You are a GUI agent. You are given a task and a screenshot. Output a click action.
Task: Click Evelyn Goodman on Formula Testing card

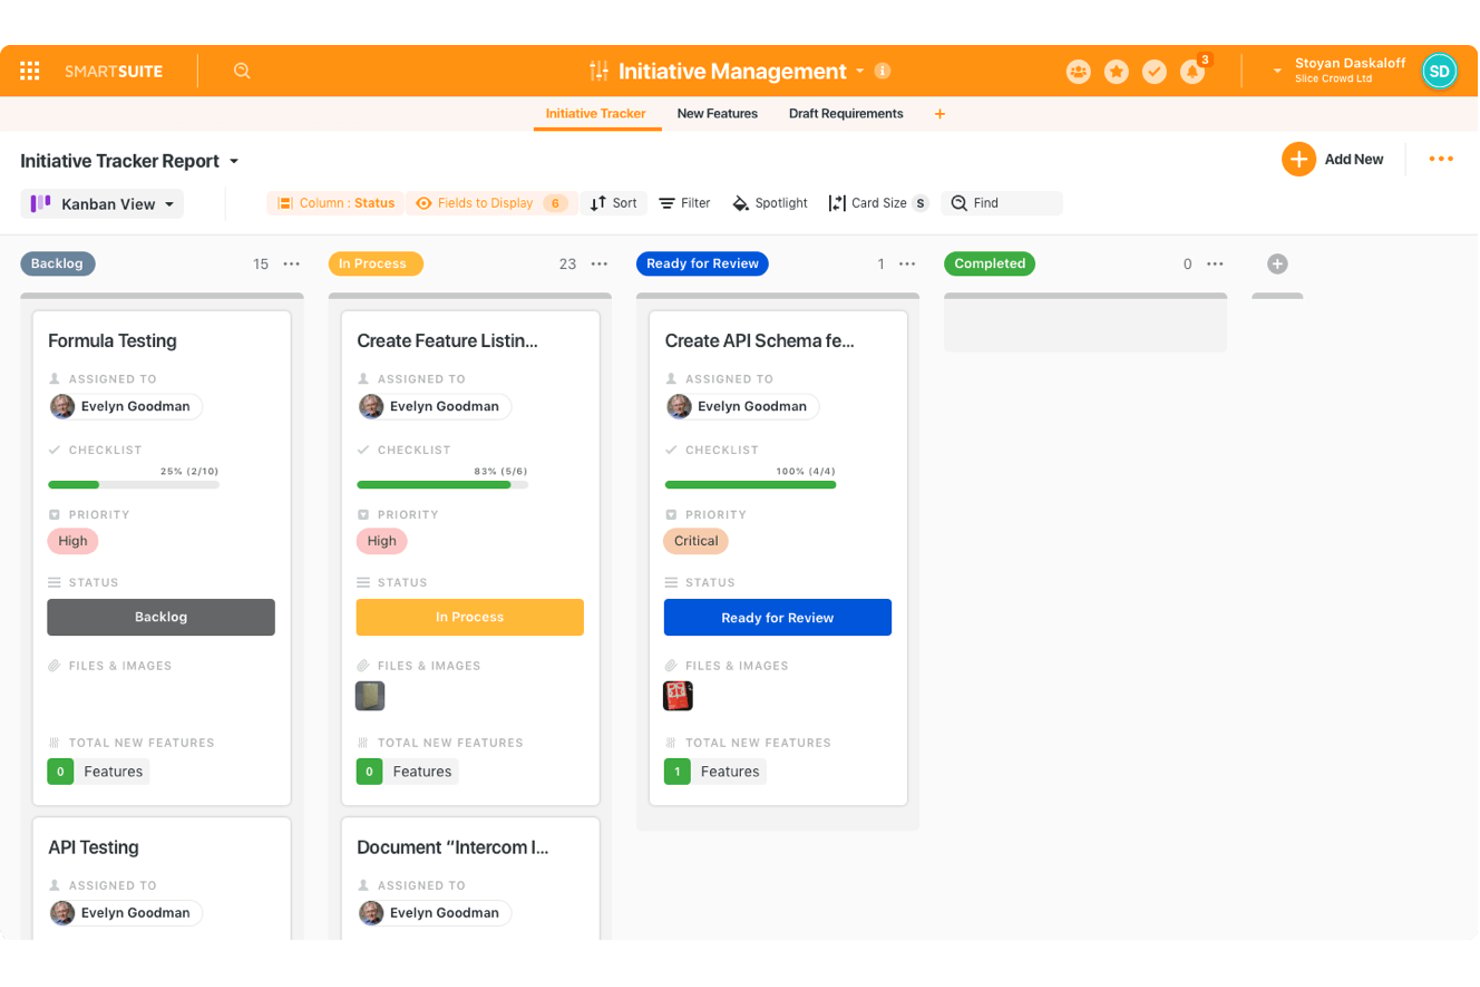click(125, 406)
